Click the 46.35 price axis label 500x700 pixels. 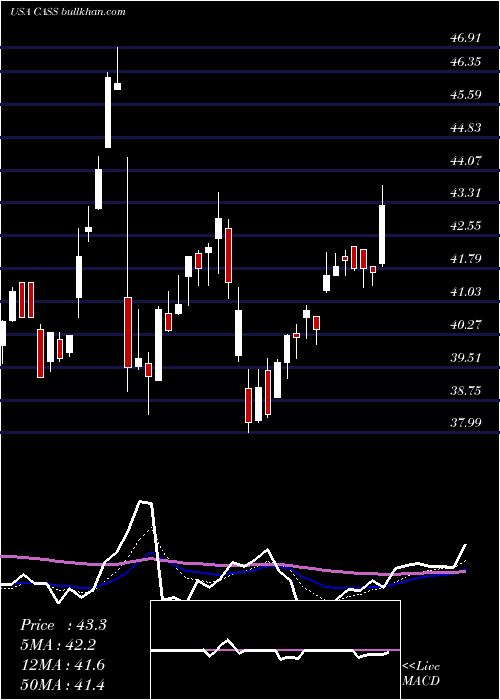(466, 62)
